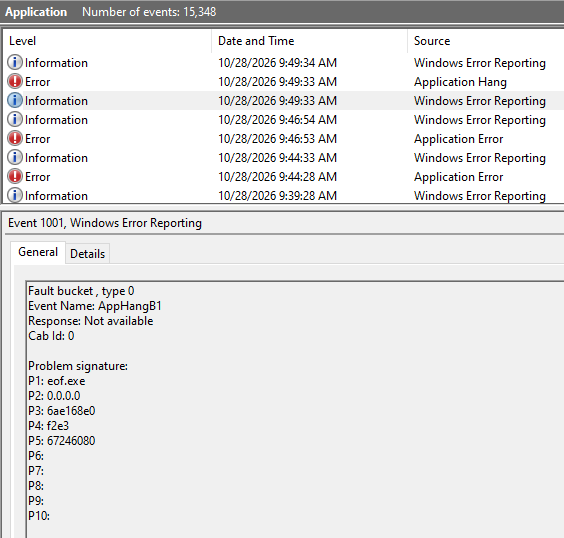Image resolution: width=564 pixels, height=538 pixels.
Task: Select the date cell 10/28/2026 9:46:54 AM
Action: click(277, 120)
